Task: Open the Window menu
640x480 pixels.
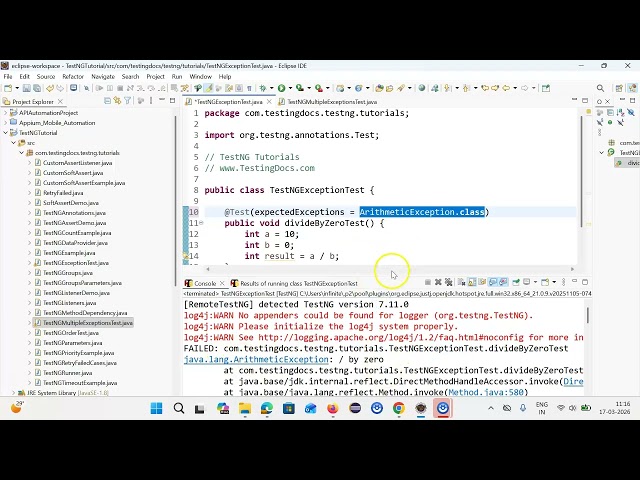Action: tap(200, 76)
